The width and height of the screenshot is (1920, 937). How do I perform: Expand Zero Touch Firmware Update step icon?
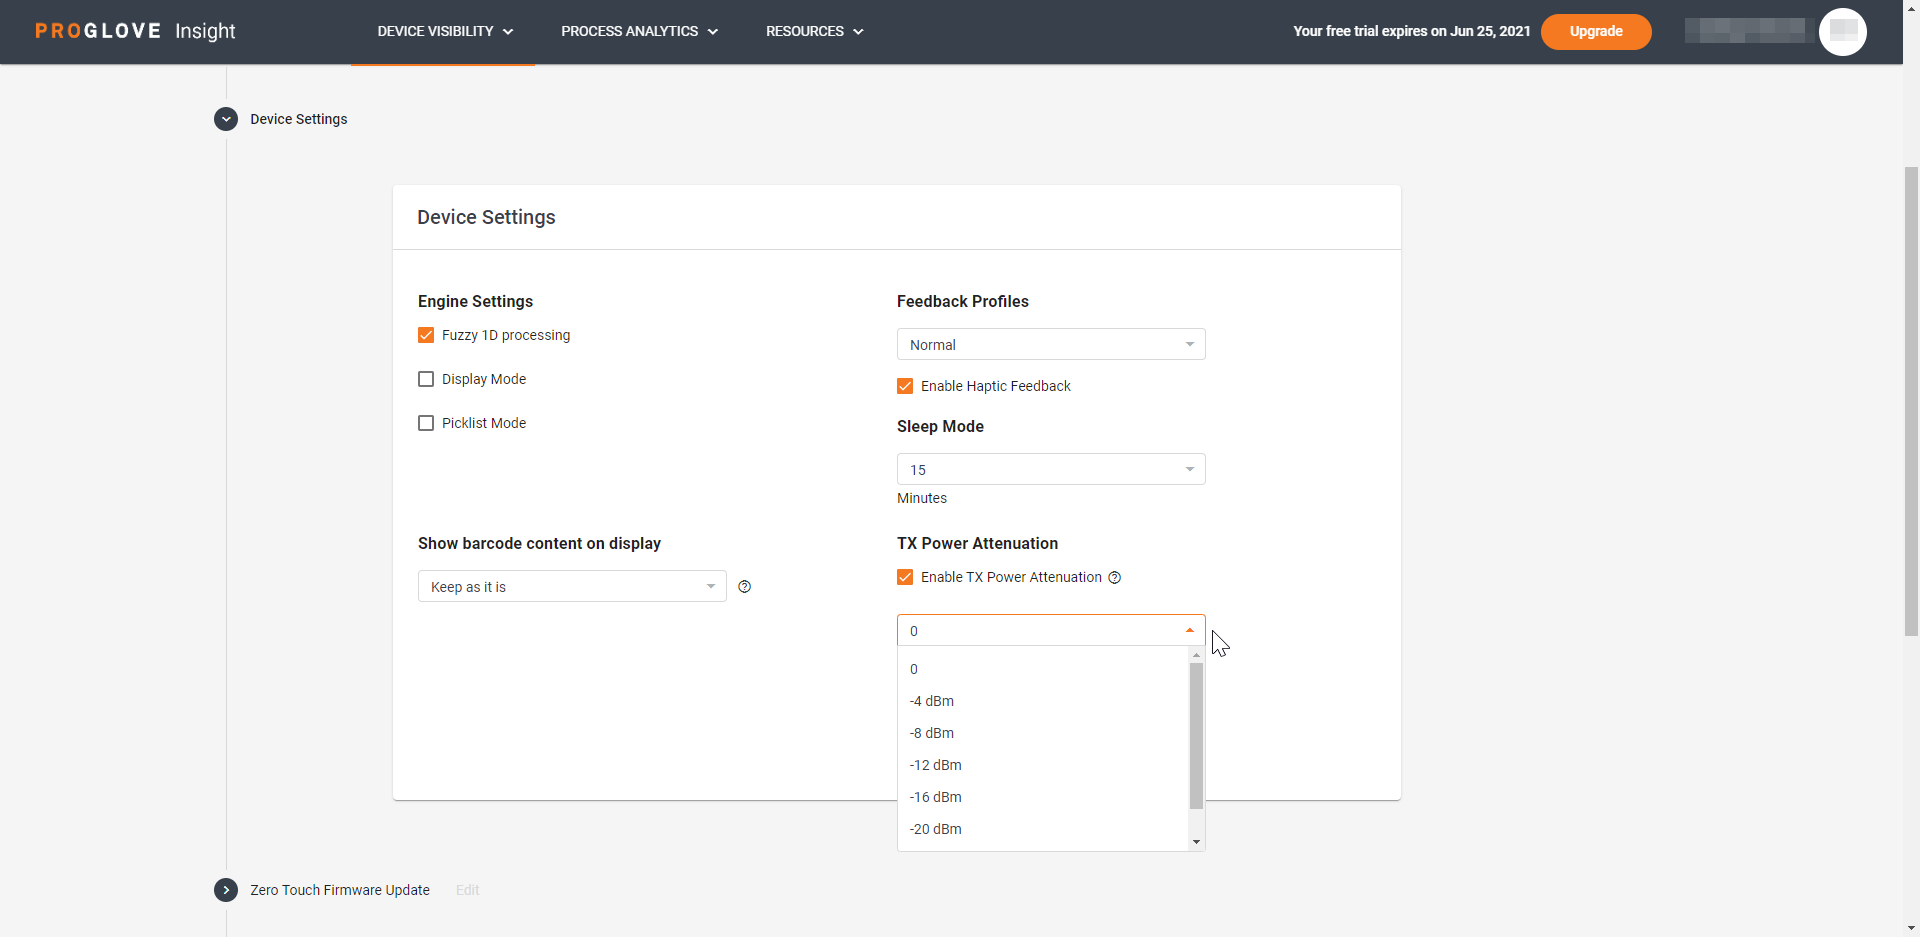(226, 890)
